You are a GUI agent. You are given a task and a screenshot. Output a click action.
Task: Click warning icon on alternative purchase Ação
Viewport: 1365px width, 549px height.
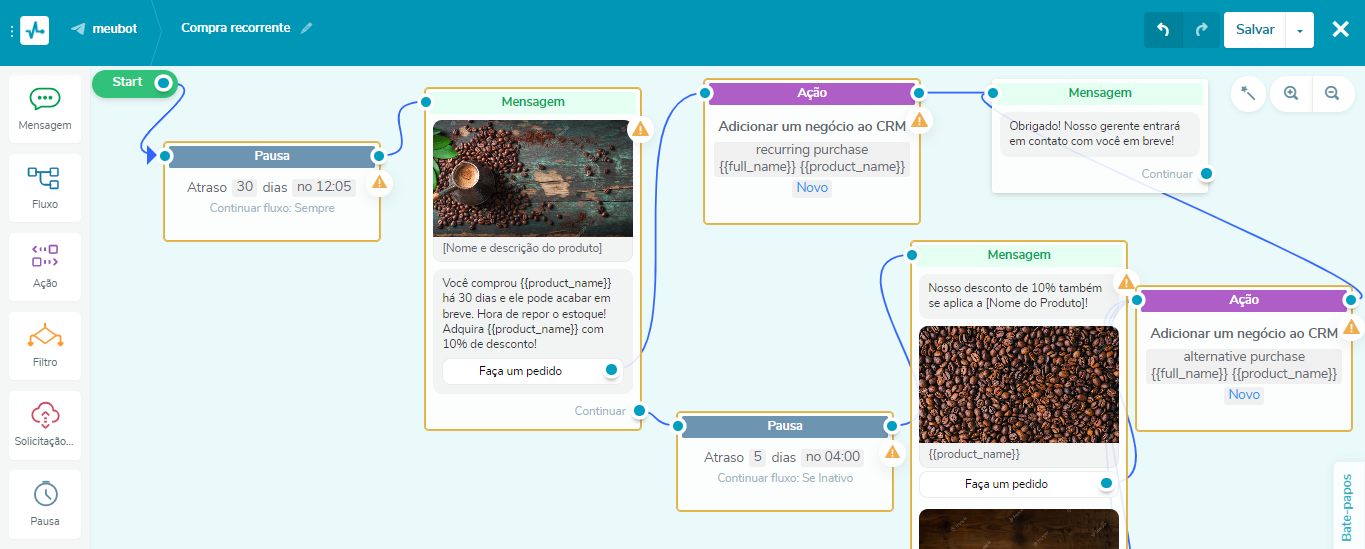click(1351, 327)
